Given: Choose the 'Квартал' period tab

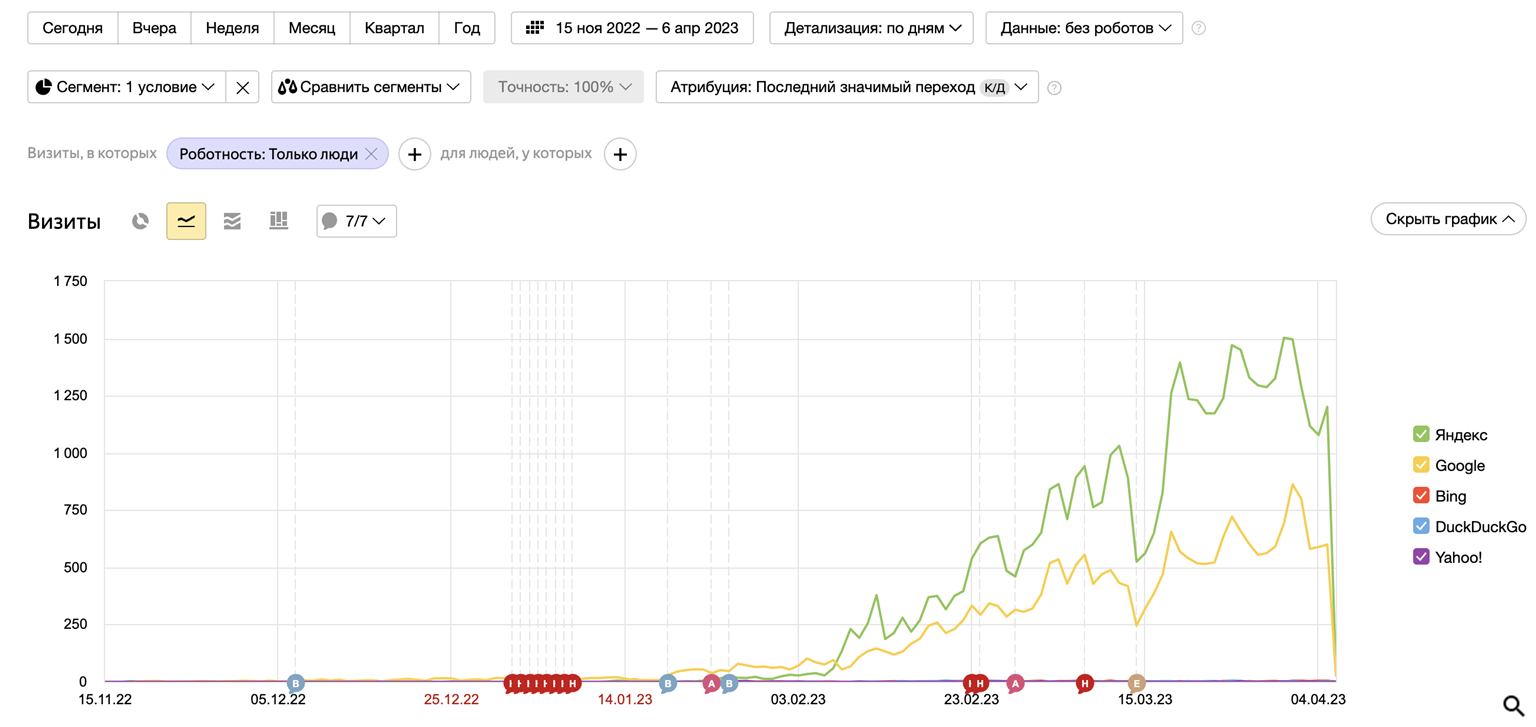Looking at the screenshot, I should pyautogui.click(x=394, y=28).
